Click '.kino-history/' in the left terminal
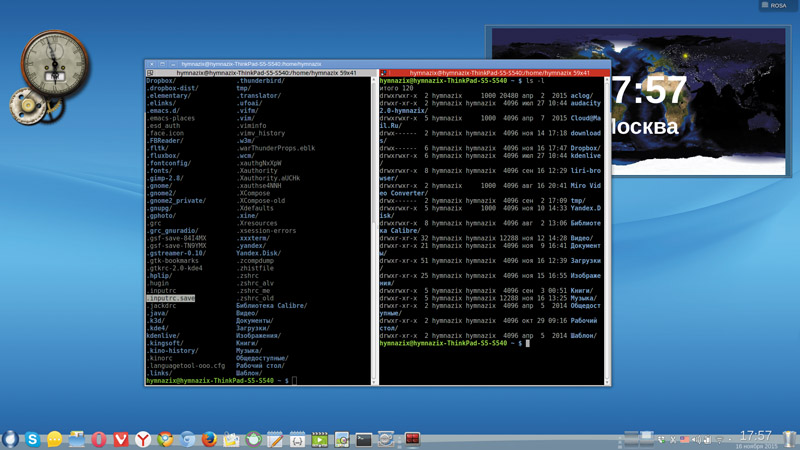800x450 pixels. click(172, 351)
